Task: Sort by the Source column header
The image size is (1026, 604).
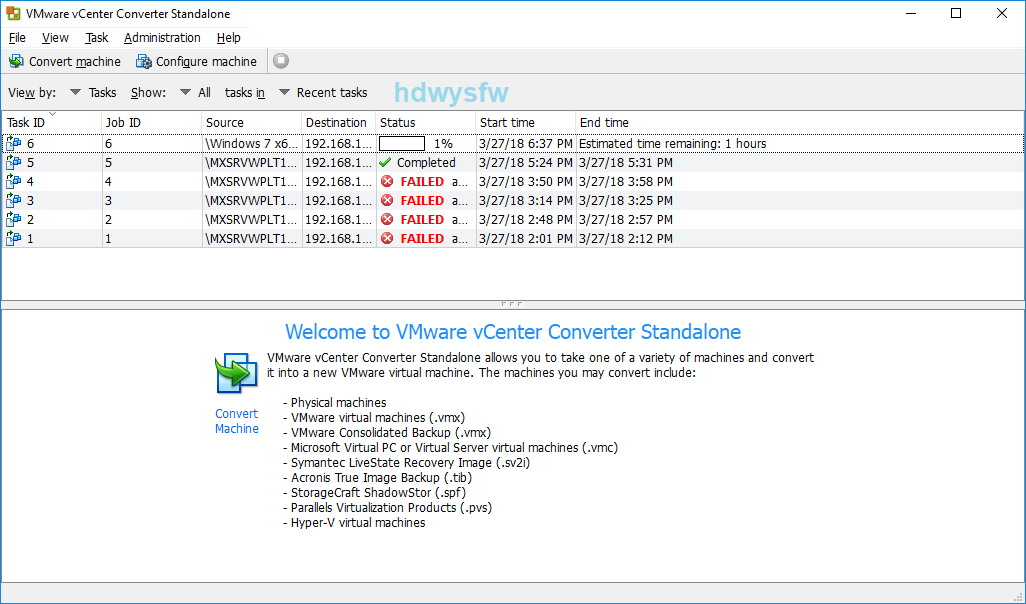Action: pyautogui.click(x=252, y=122)
